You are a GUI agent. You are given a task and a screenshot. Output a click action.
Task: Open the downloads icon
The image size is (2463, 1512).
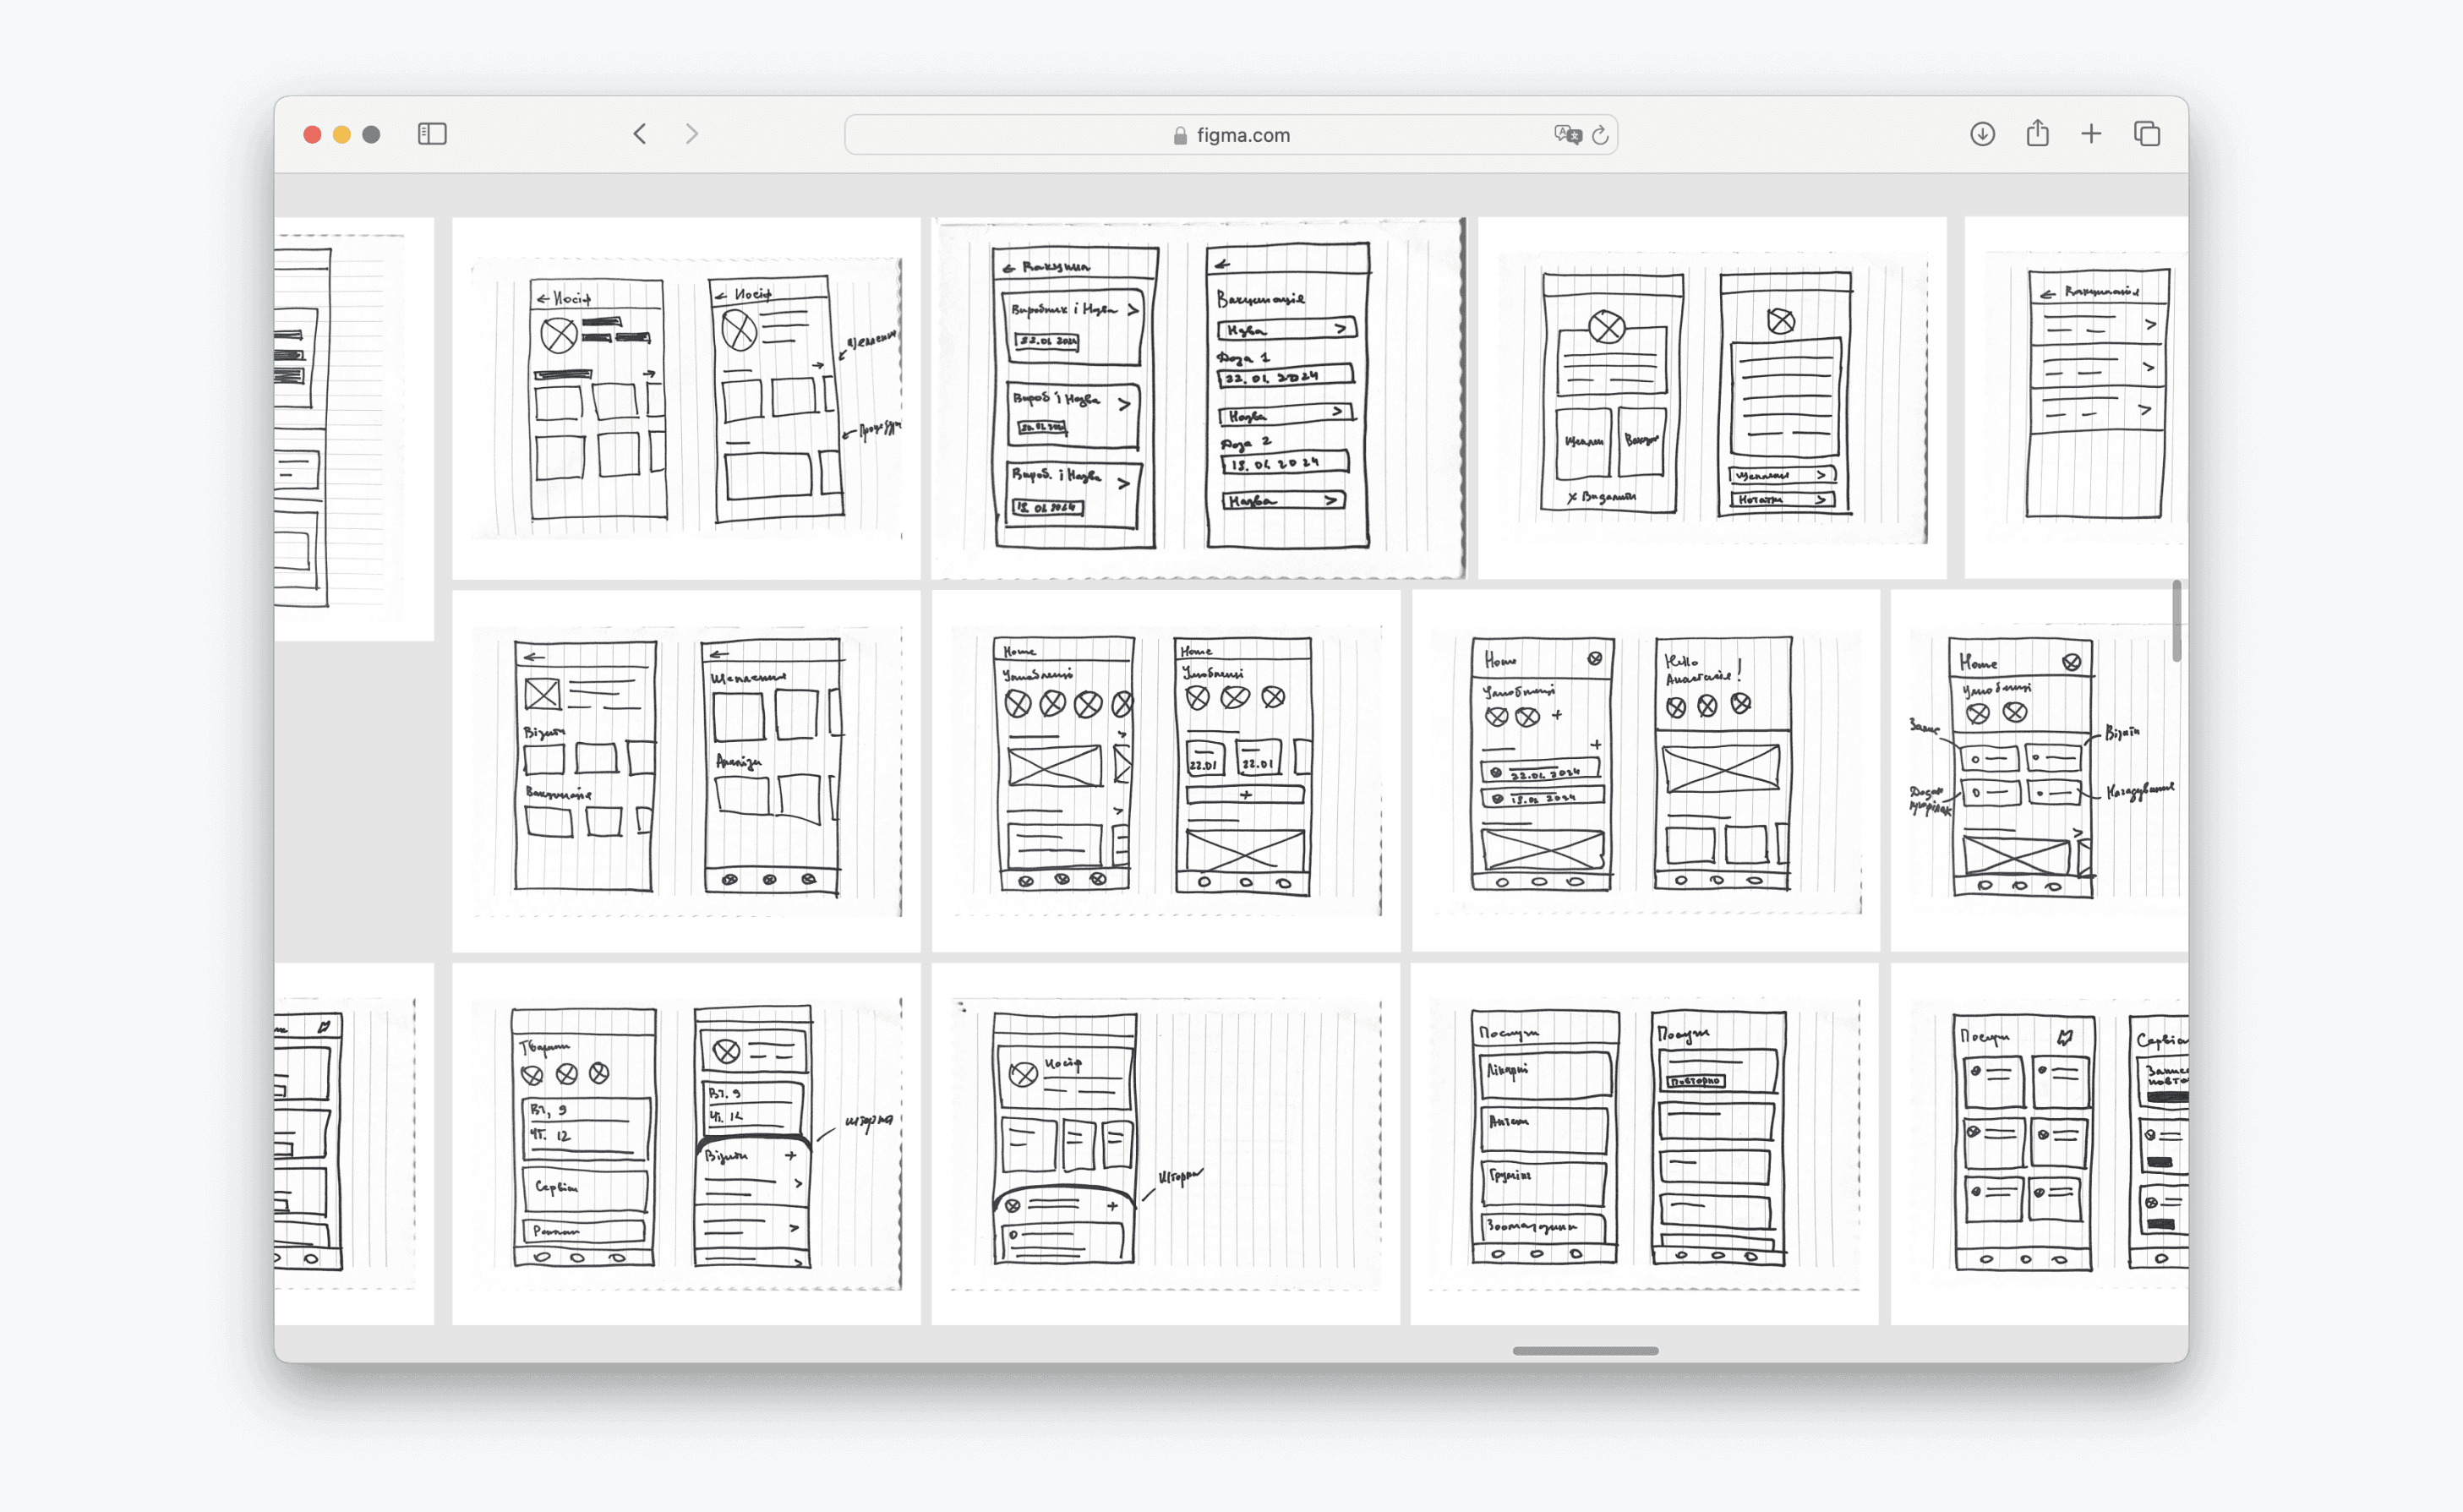[x=1982, y=134]
